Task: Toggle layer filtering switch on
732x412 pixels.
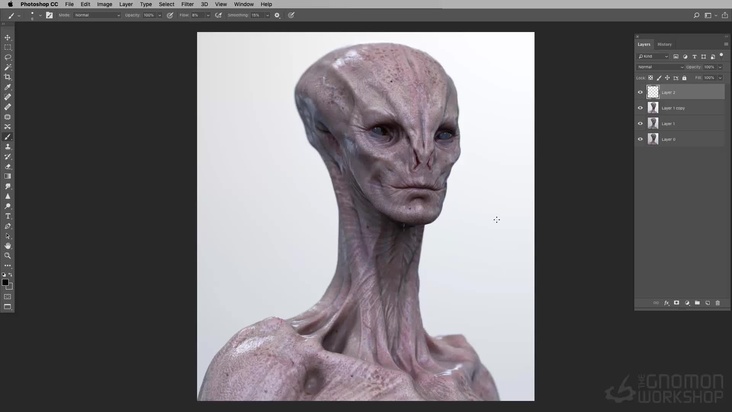Action: tap(721, 56)
